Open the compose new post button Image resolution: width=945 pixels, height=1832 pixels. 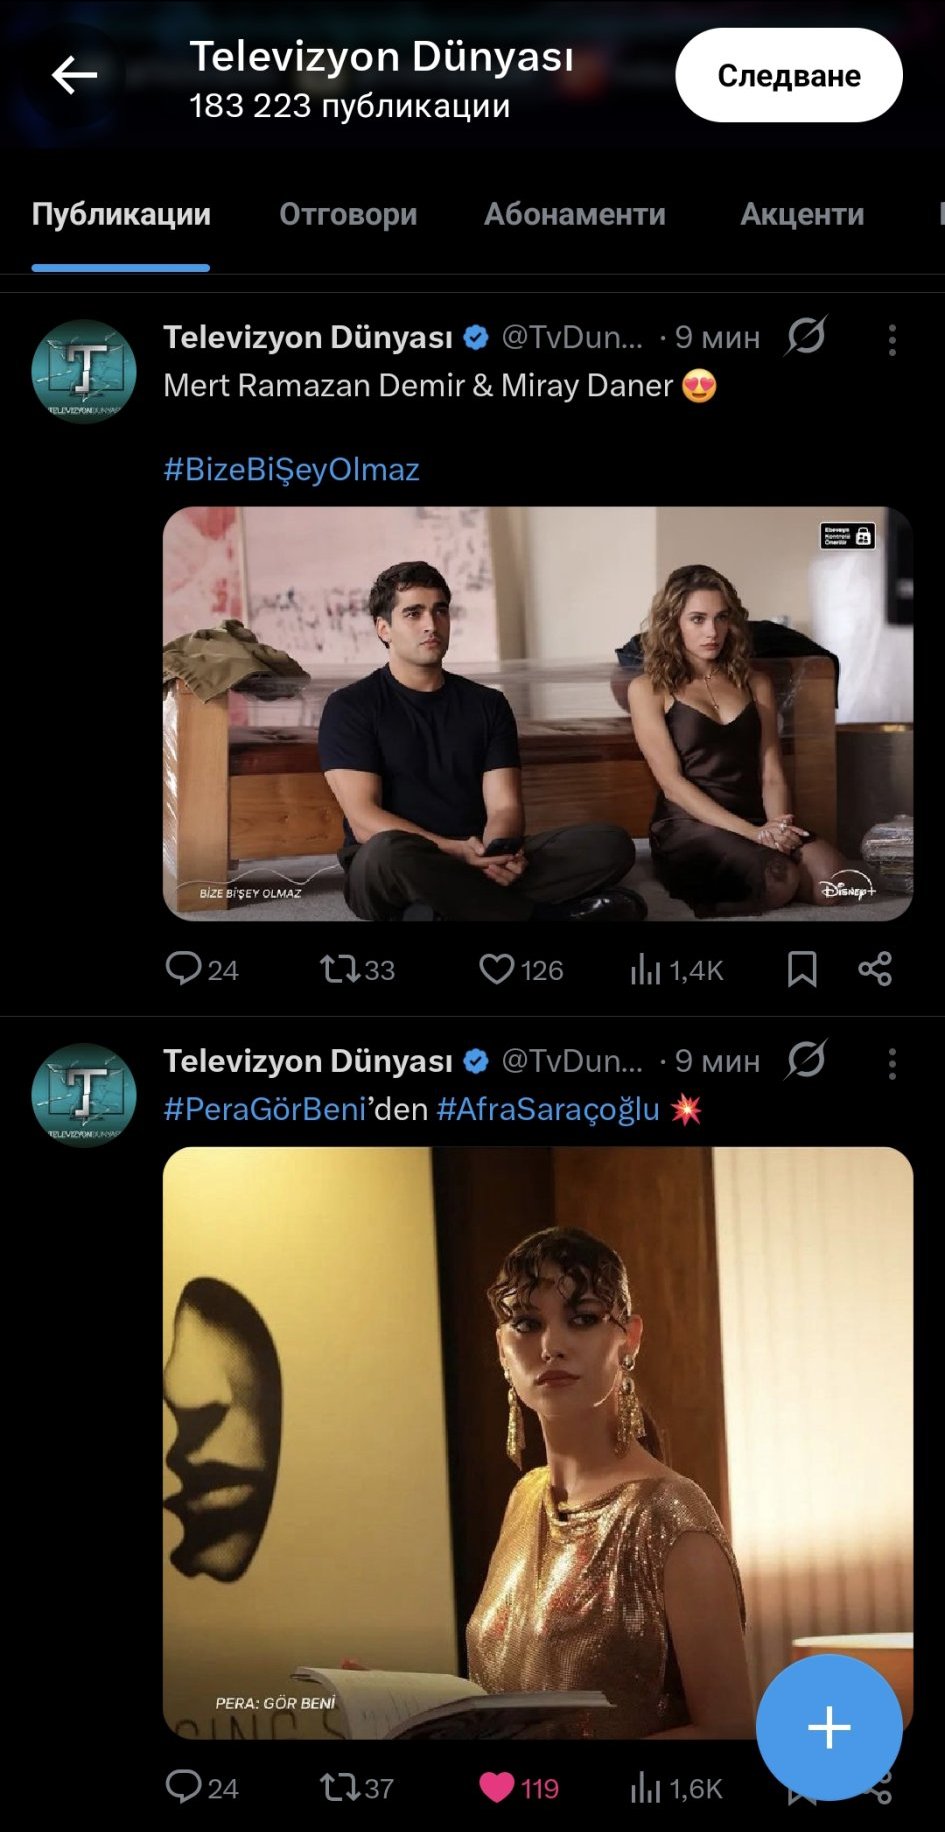click(828, 1727)
